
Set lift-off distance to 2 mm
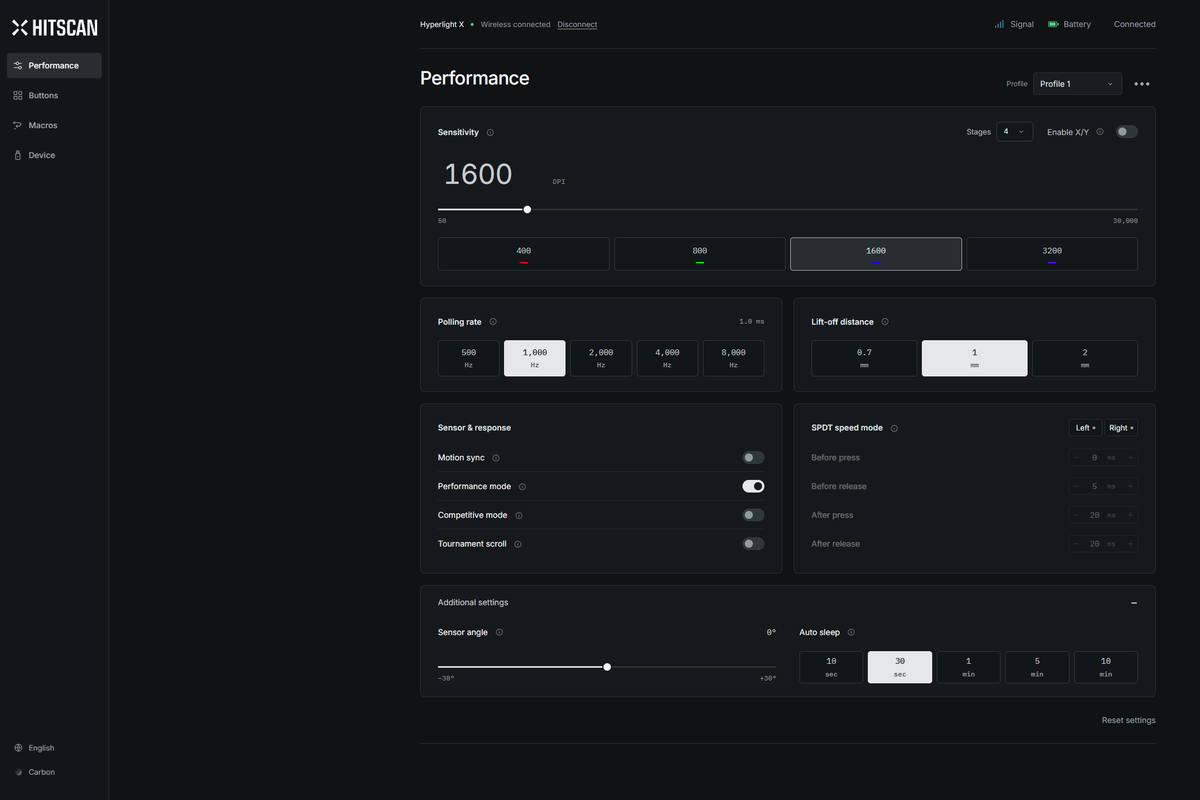pos(1085,358)
